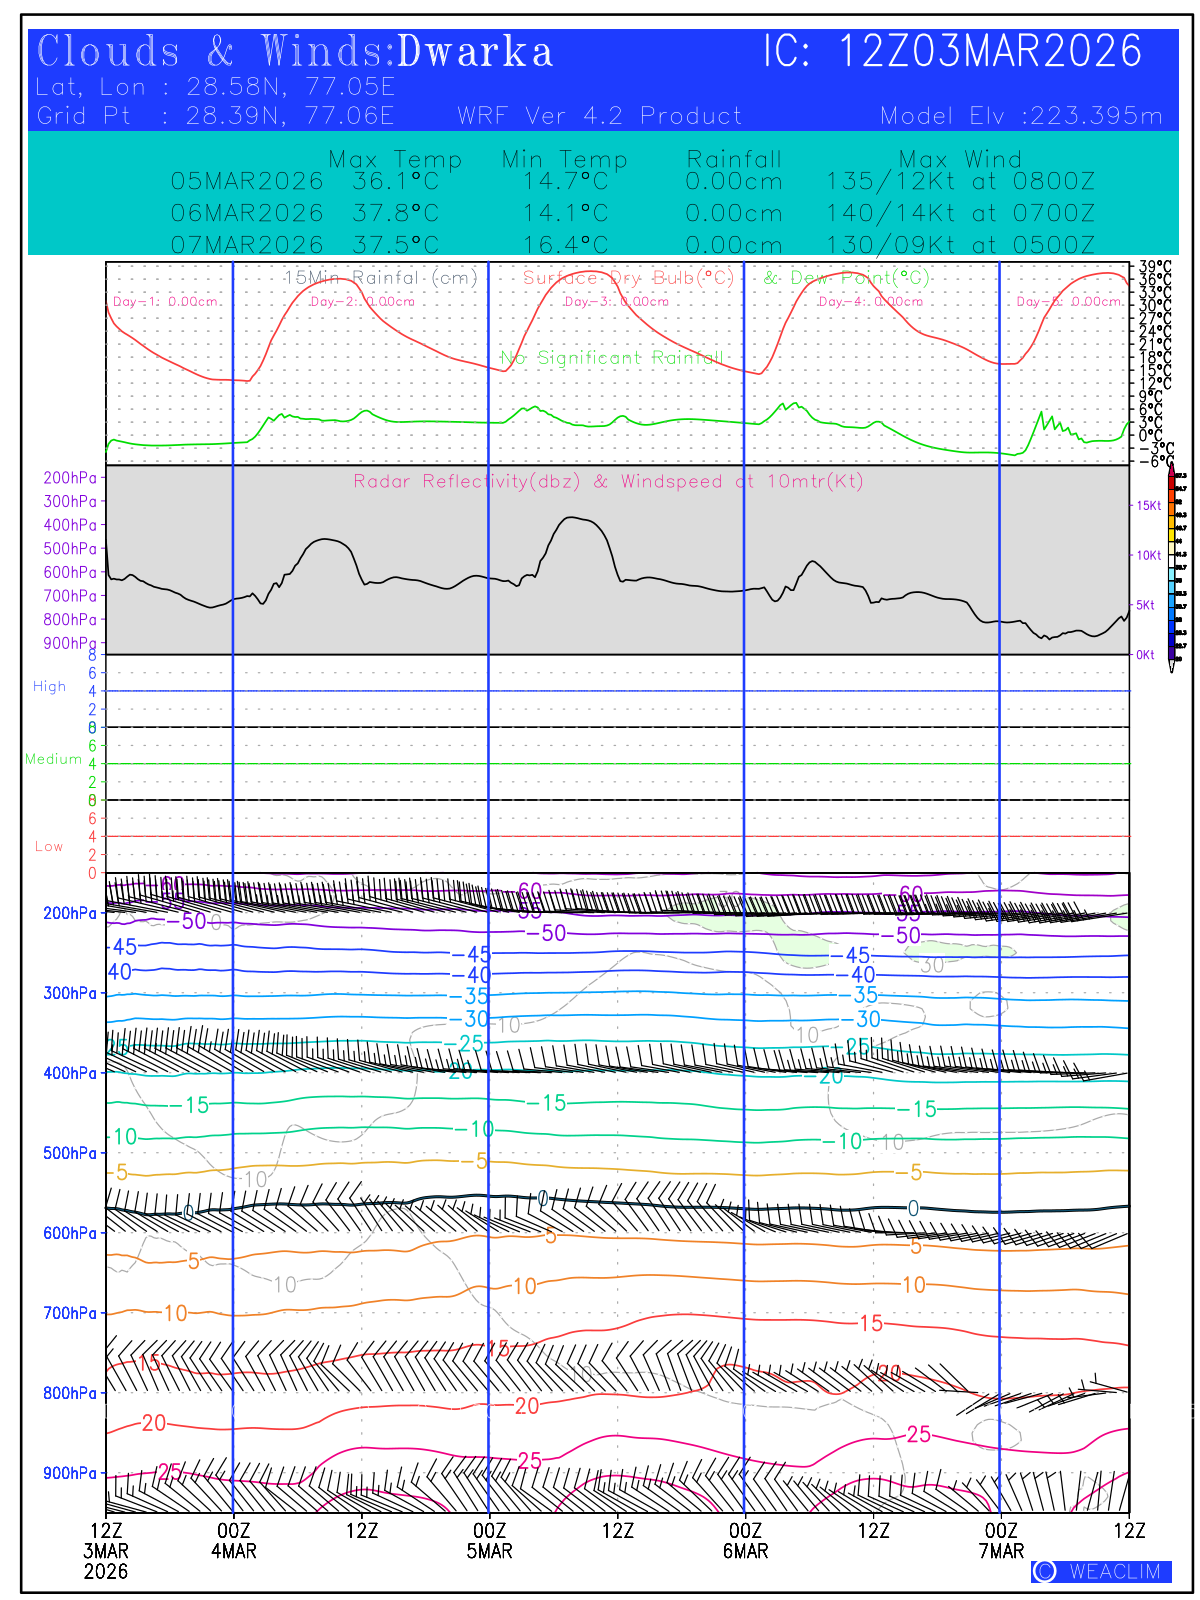Click the Surface Dry Bulb(°C) legend text
Screen dimensions: 1200x1600
[628, 278]
